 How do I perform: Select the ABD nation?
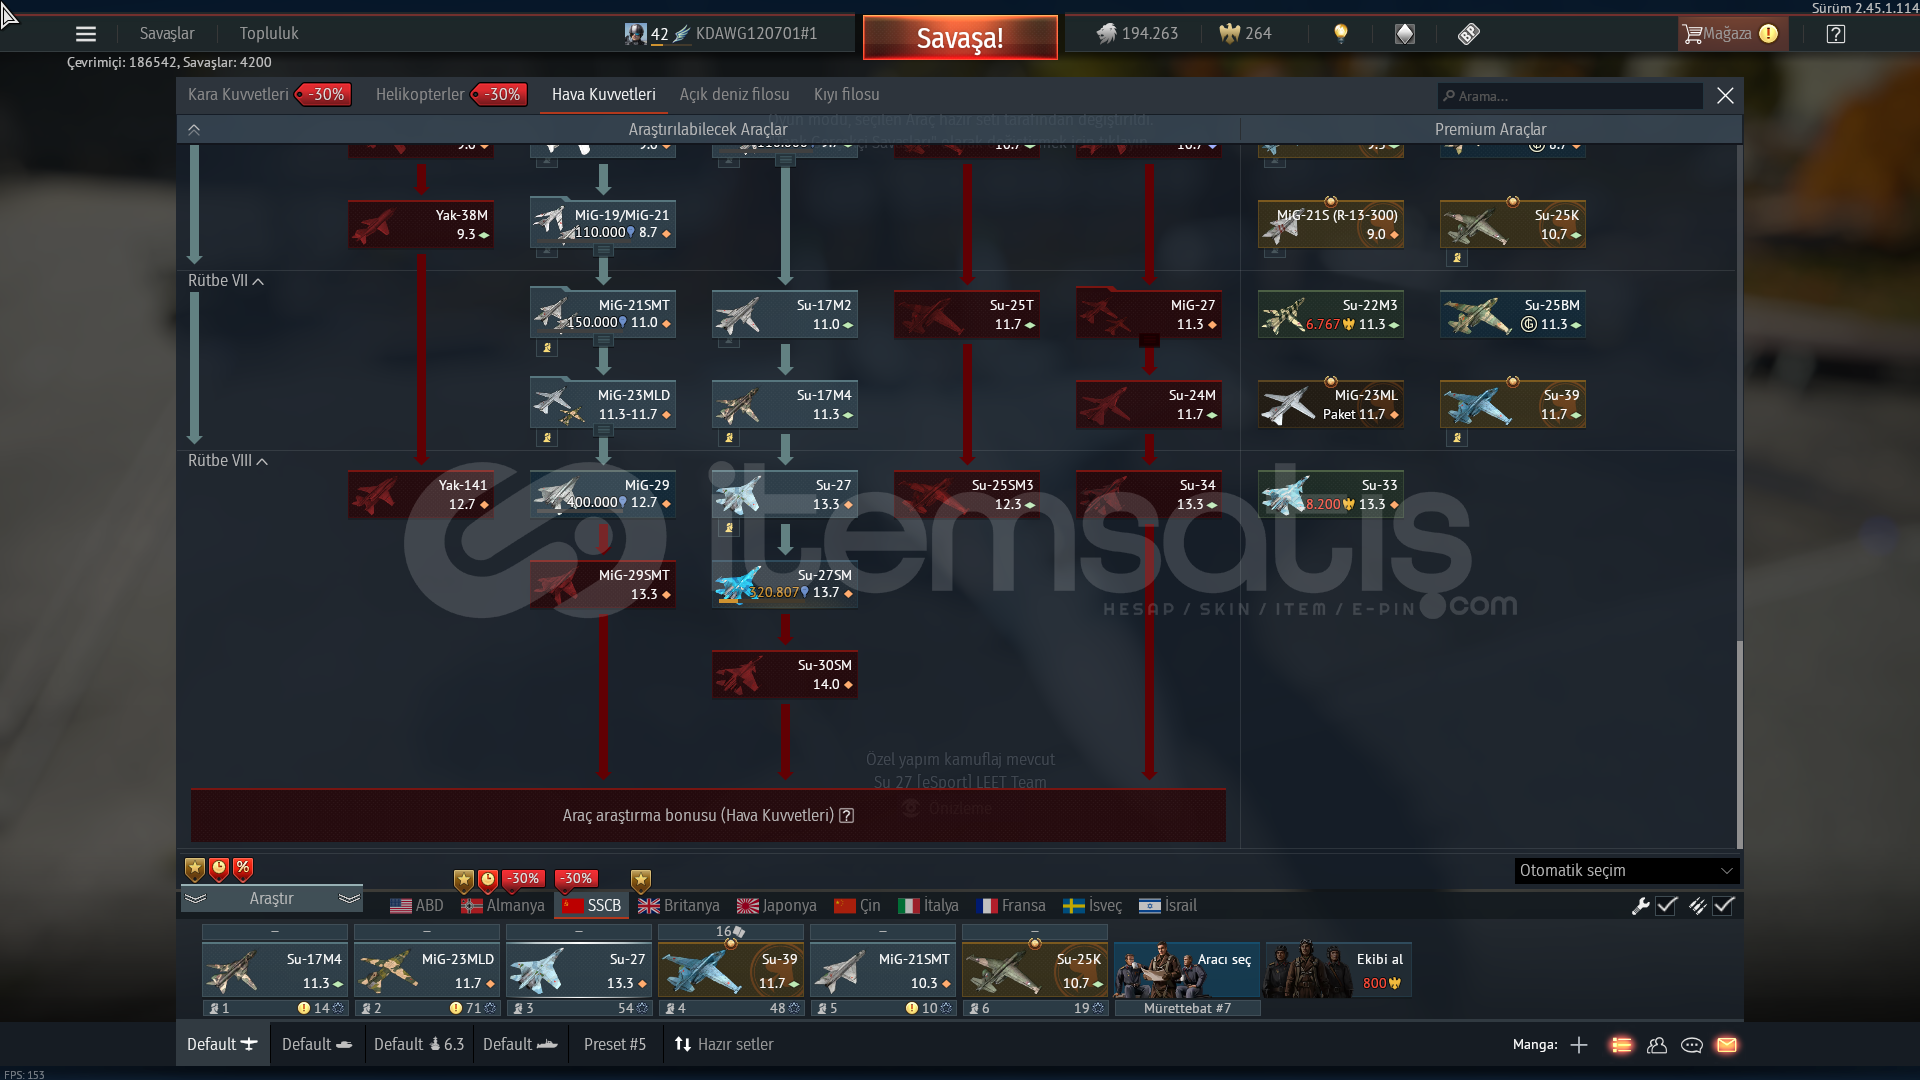click(x=417, y=906)
